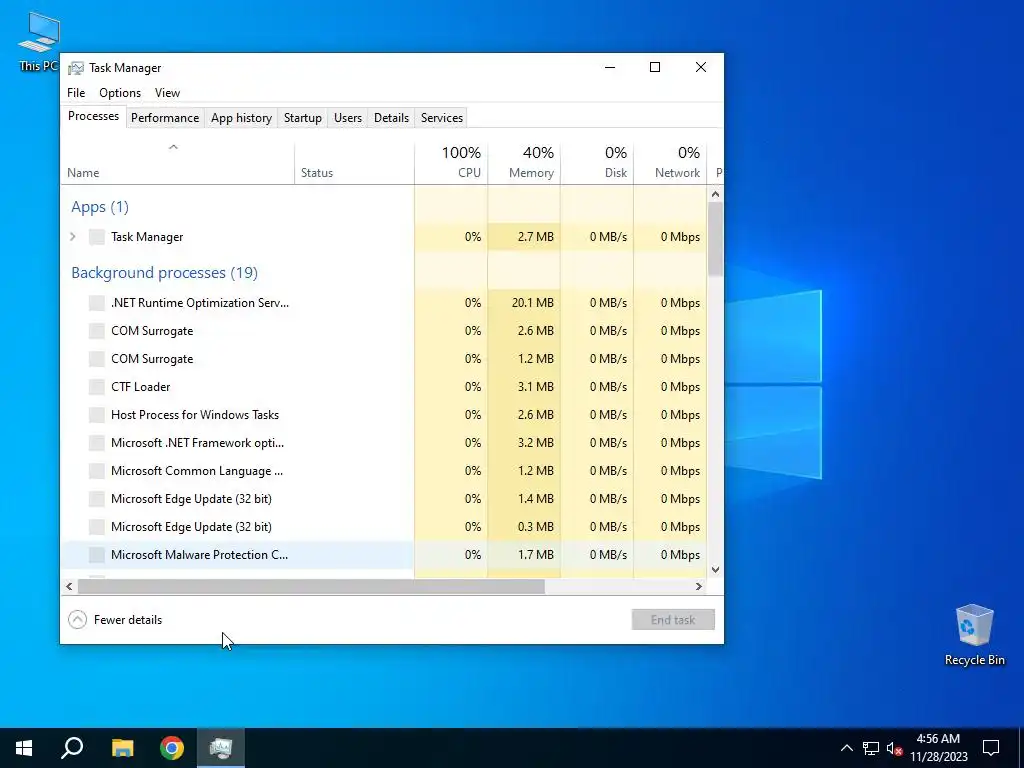The height and width of the screenshot is (768, 1024).
Task: Click the 20.1 MB memory value
Action: [x=533, y=303]
